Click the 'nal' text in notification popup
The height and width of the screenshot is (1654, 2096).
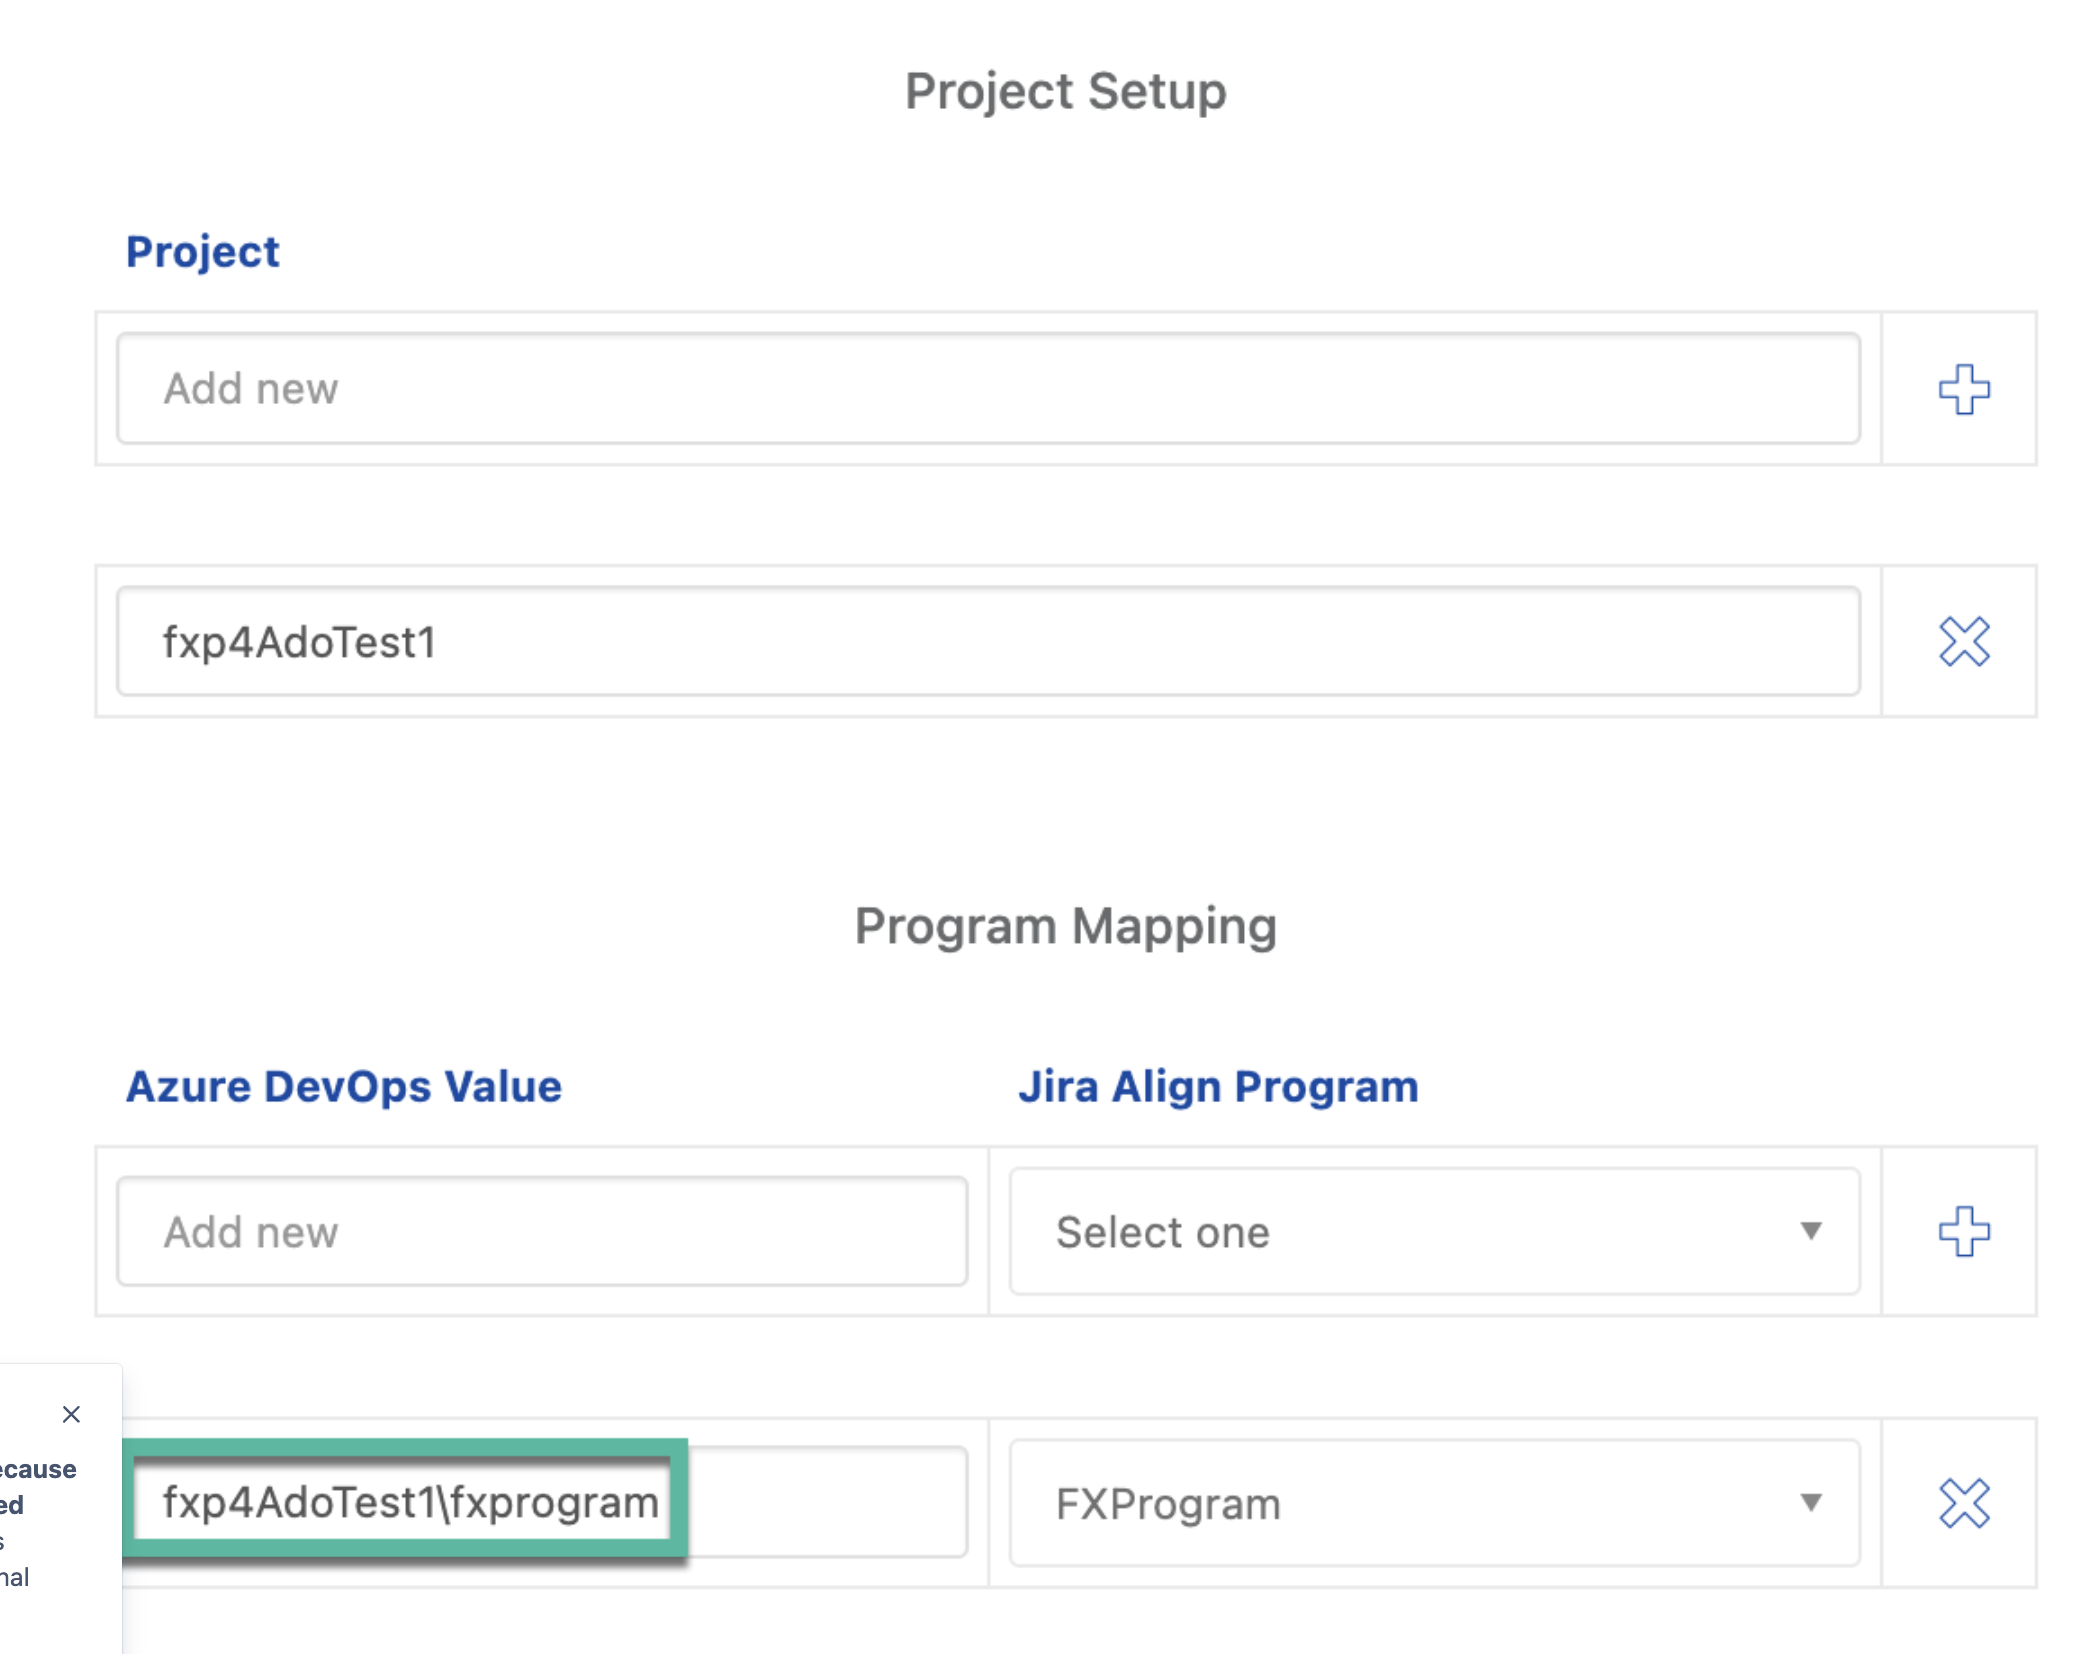tap(15, 1577)
